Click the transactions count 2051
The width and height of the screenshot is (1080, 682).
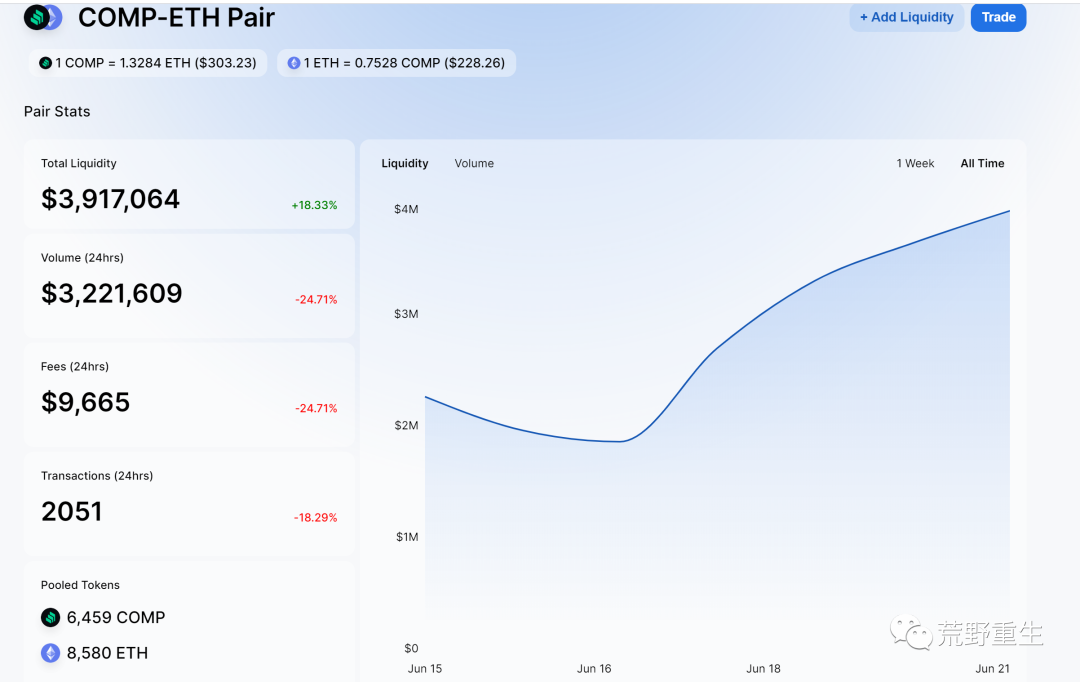[72, 511]
